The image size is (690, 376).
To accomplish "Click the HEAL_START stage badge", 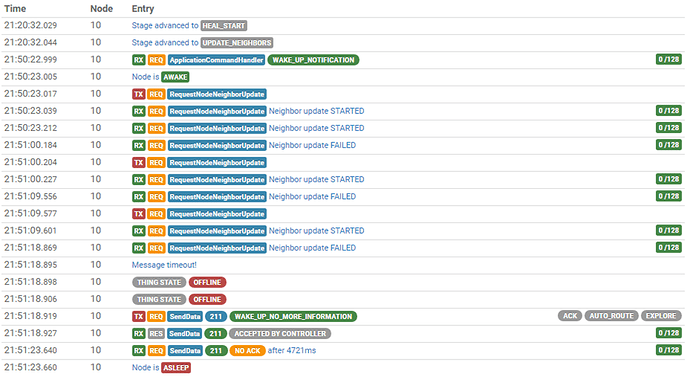I will tap(224, 26).
